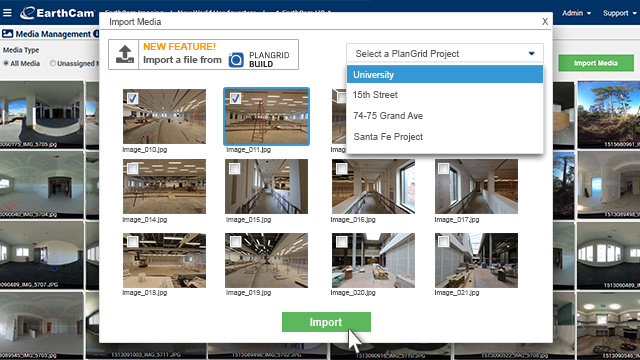Open the hamburger navigation menu
The width and height of the screenshot is (640, 360).
(7, 13)
